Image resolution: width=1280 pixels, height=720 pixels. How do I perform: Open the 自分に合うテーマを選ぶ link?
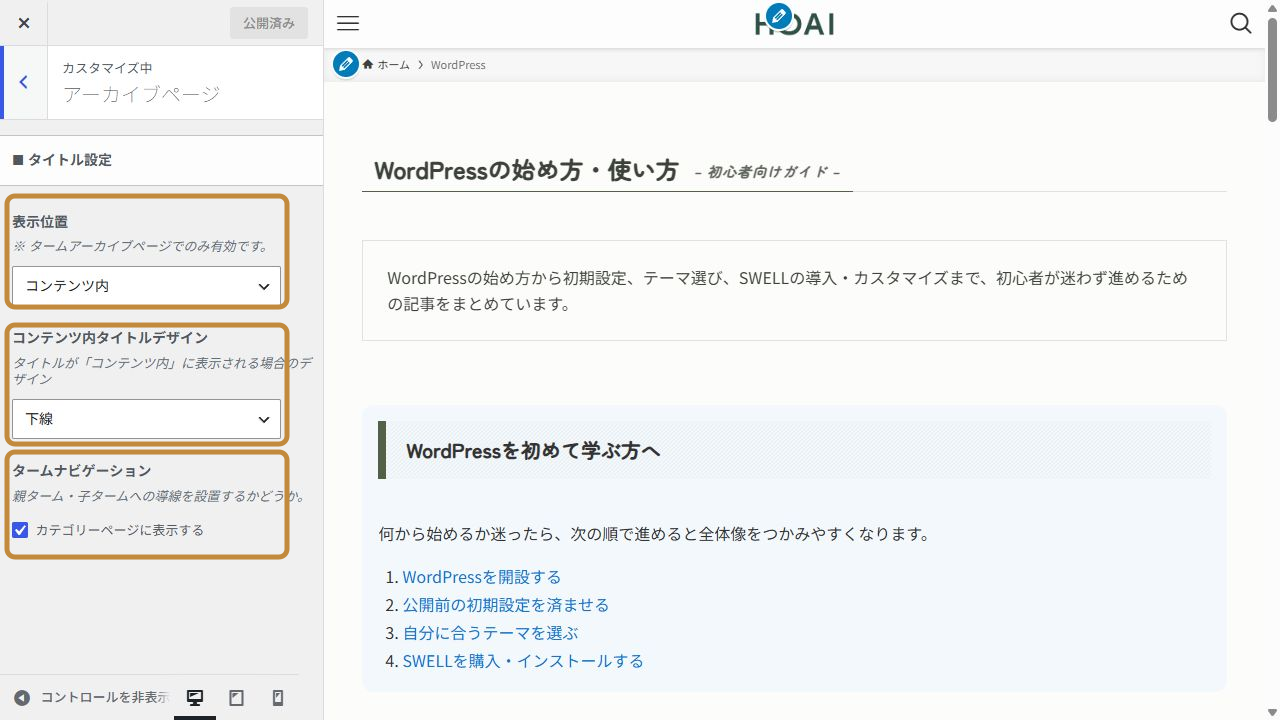(x=490, y=633)
